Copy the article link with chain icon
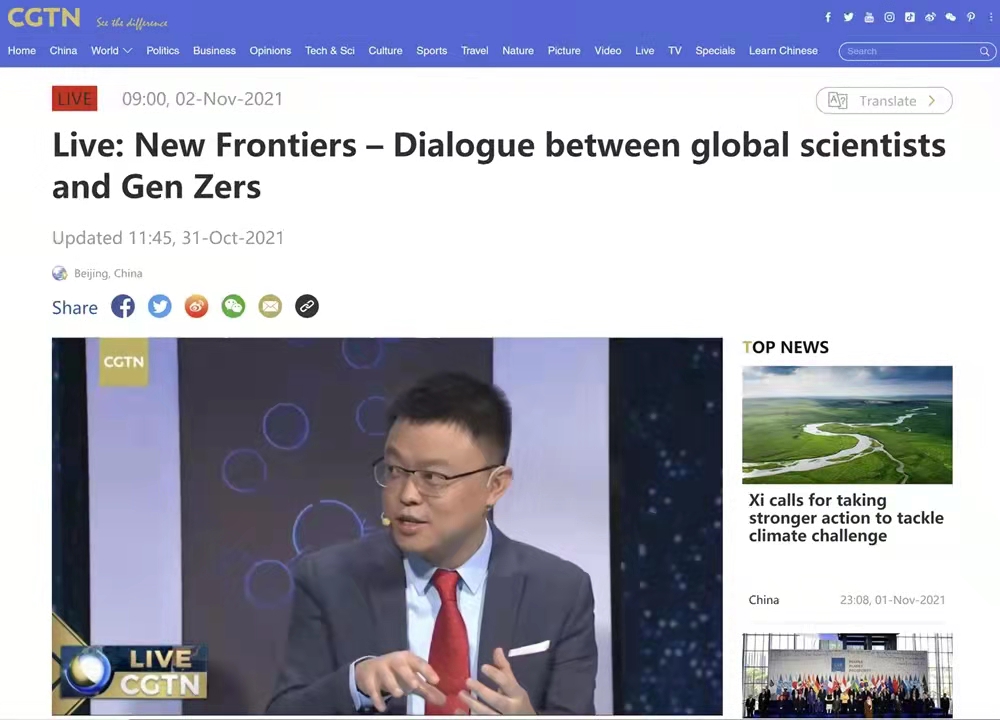The width and height of the screenshot is (1000, 720). click(x=307, y=306)
